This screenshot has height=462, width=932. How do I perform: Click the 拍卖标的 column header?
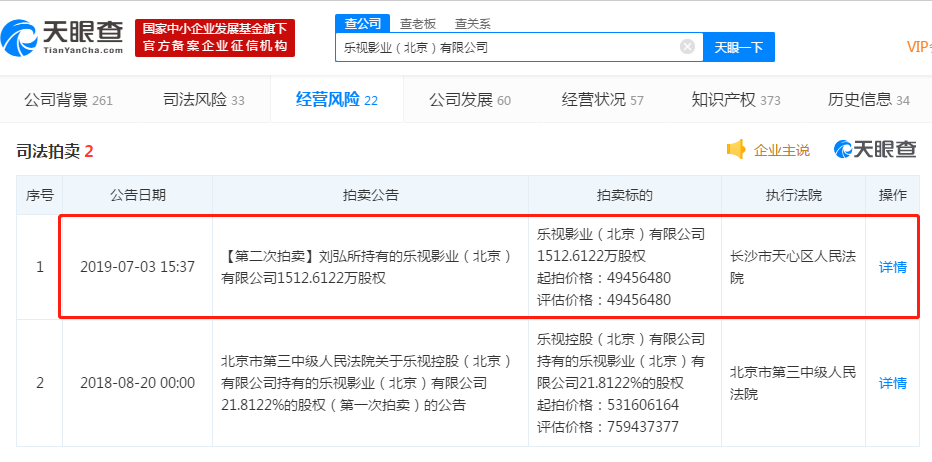click(625, 195)
